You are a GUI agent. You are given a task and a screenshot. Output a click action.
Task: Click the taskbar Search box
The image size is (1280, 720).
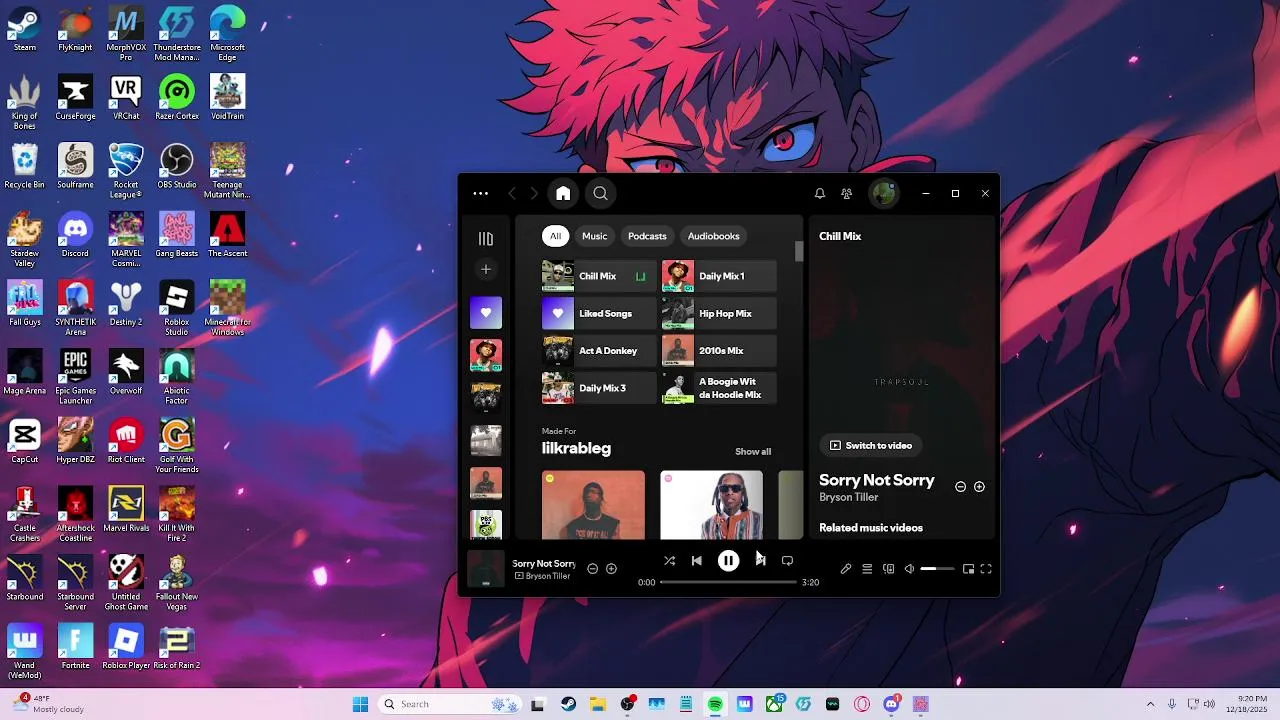(448, 704)
